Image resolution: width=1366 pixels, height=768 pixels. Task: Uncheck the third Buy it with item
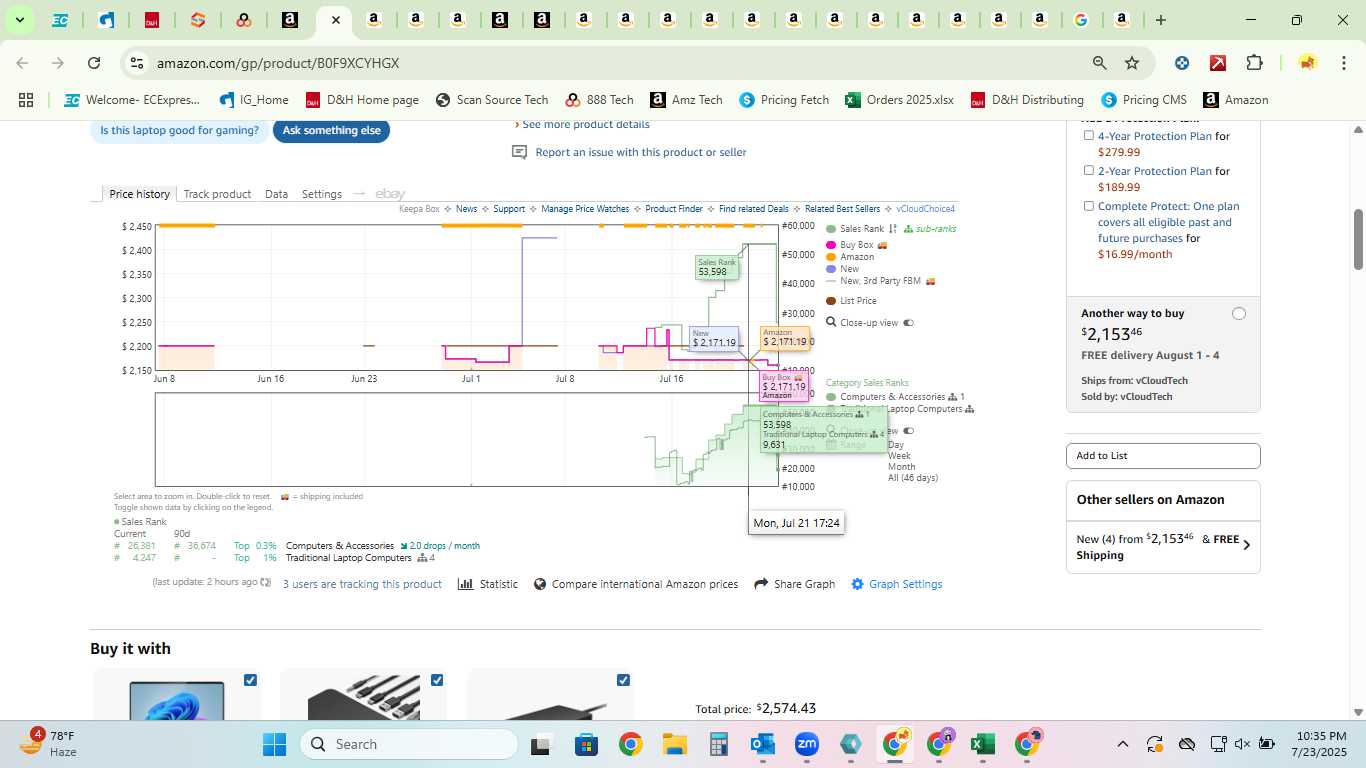[x=624, y=680]
